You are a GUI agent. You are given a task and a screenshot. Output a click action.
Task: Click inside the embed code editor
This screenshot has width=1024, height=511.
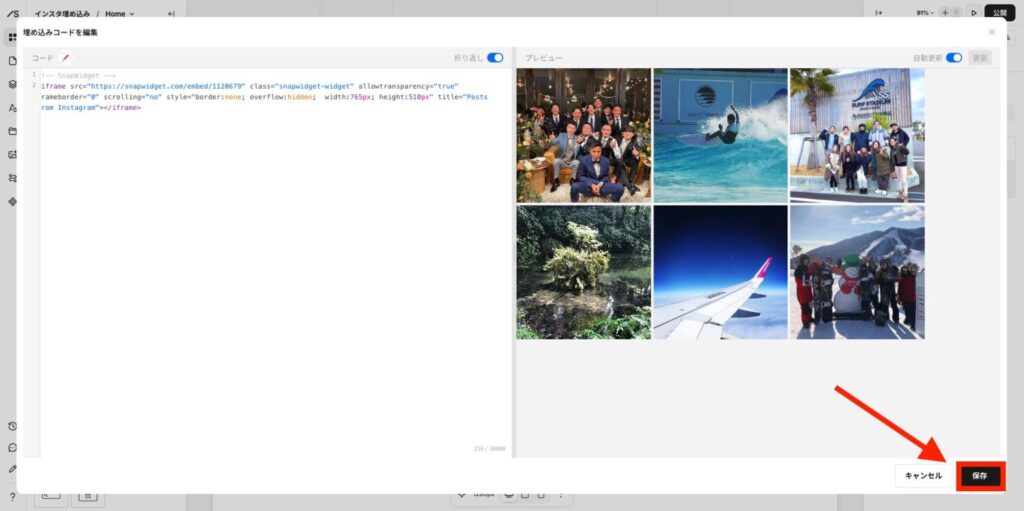(x=274, y=261)
